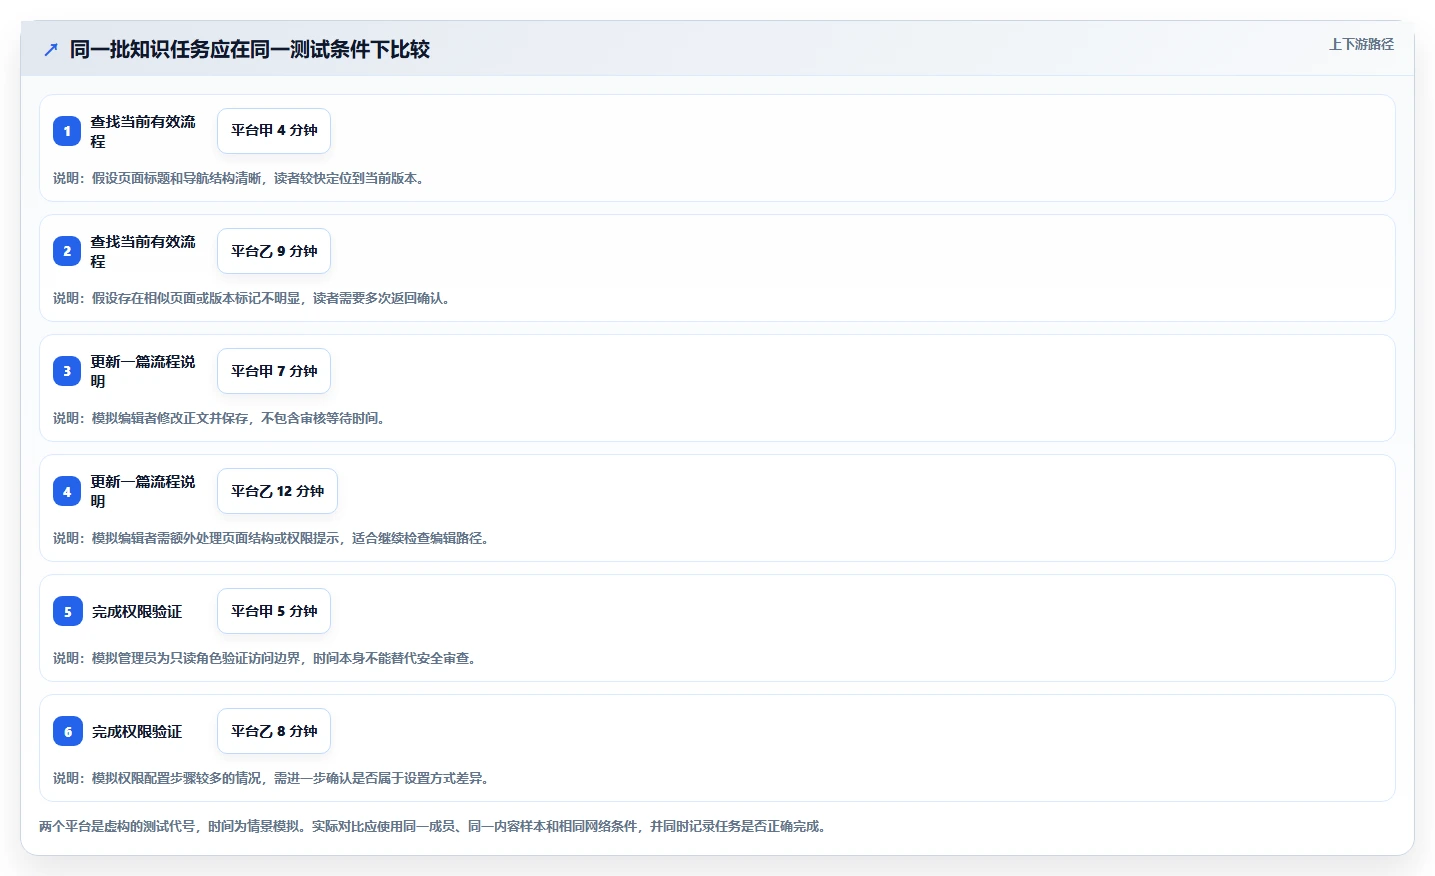Click 完成权限验证 label in card 6
Screen dimensions: 1435x876
point(137,731)
